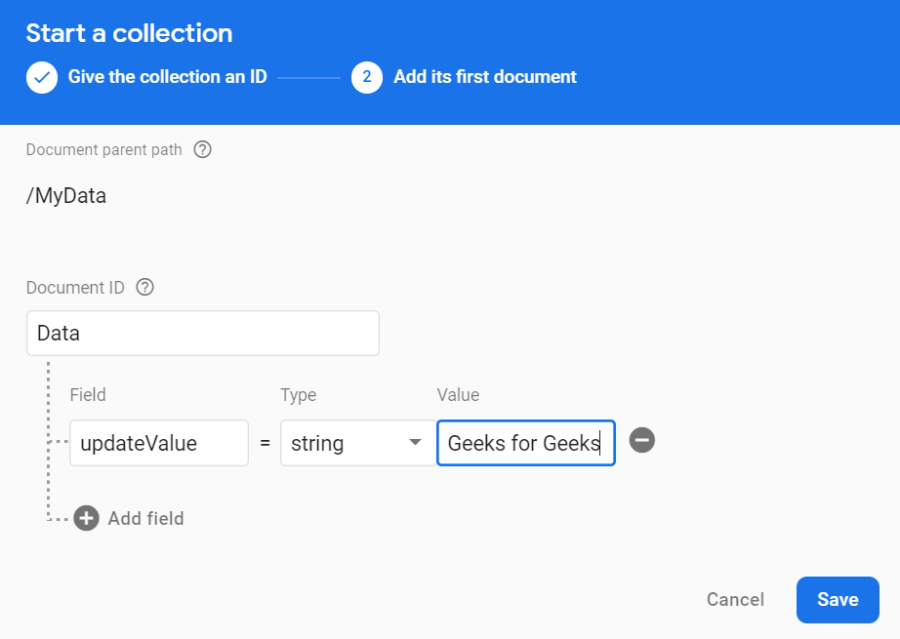Image resolution: width=900 pixels, height=639 pixels.
Task: Select Add its first document step label
Action: 485,76
